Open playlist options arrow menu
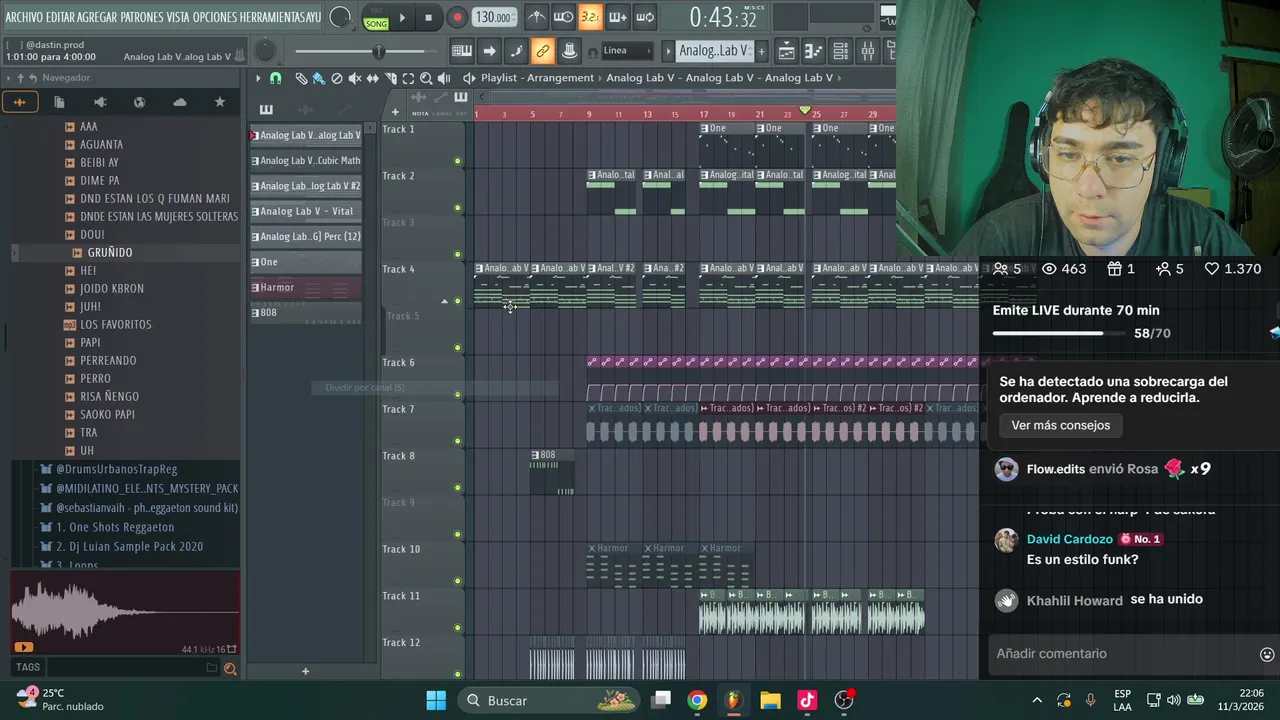The width and height of the screenshot is (1280, 720). pos(258,78)
